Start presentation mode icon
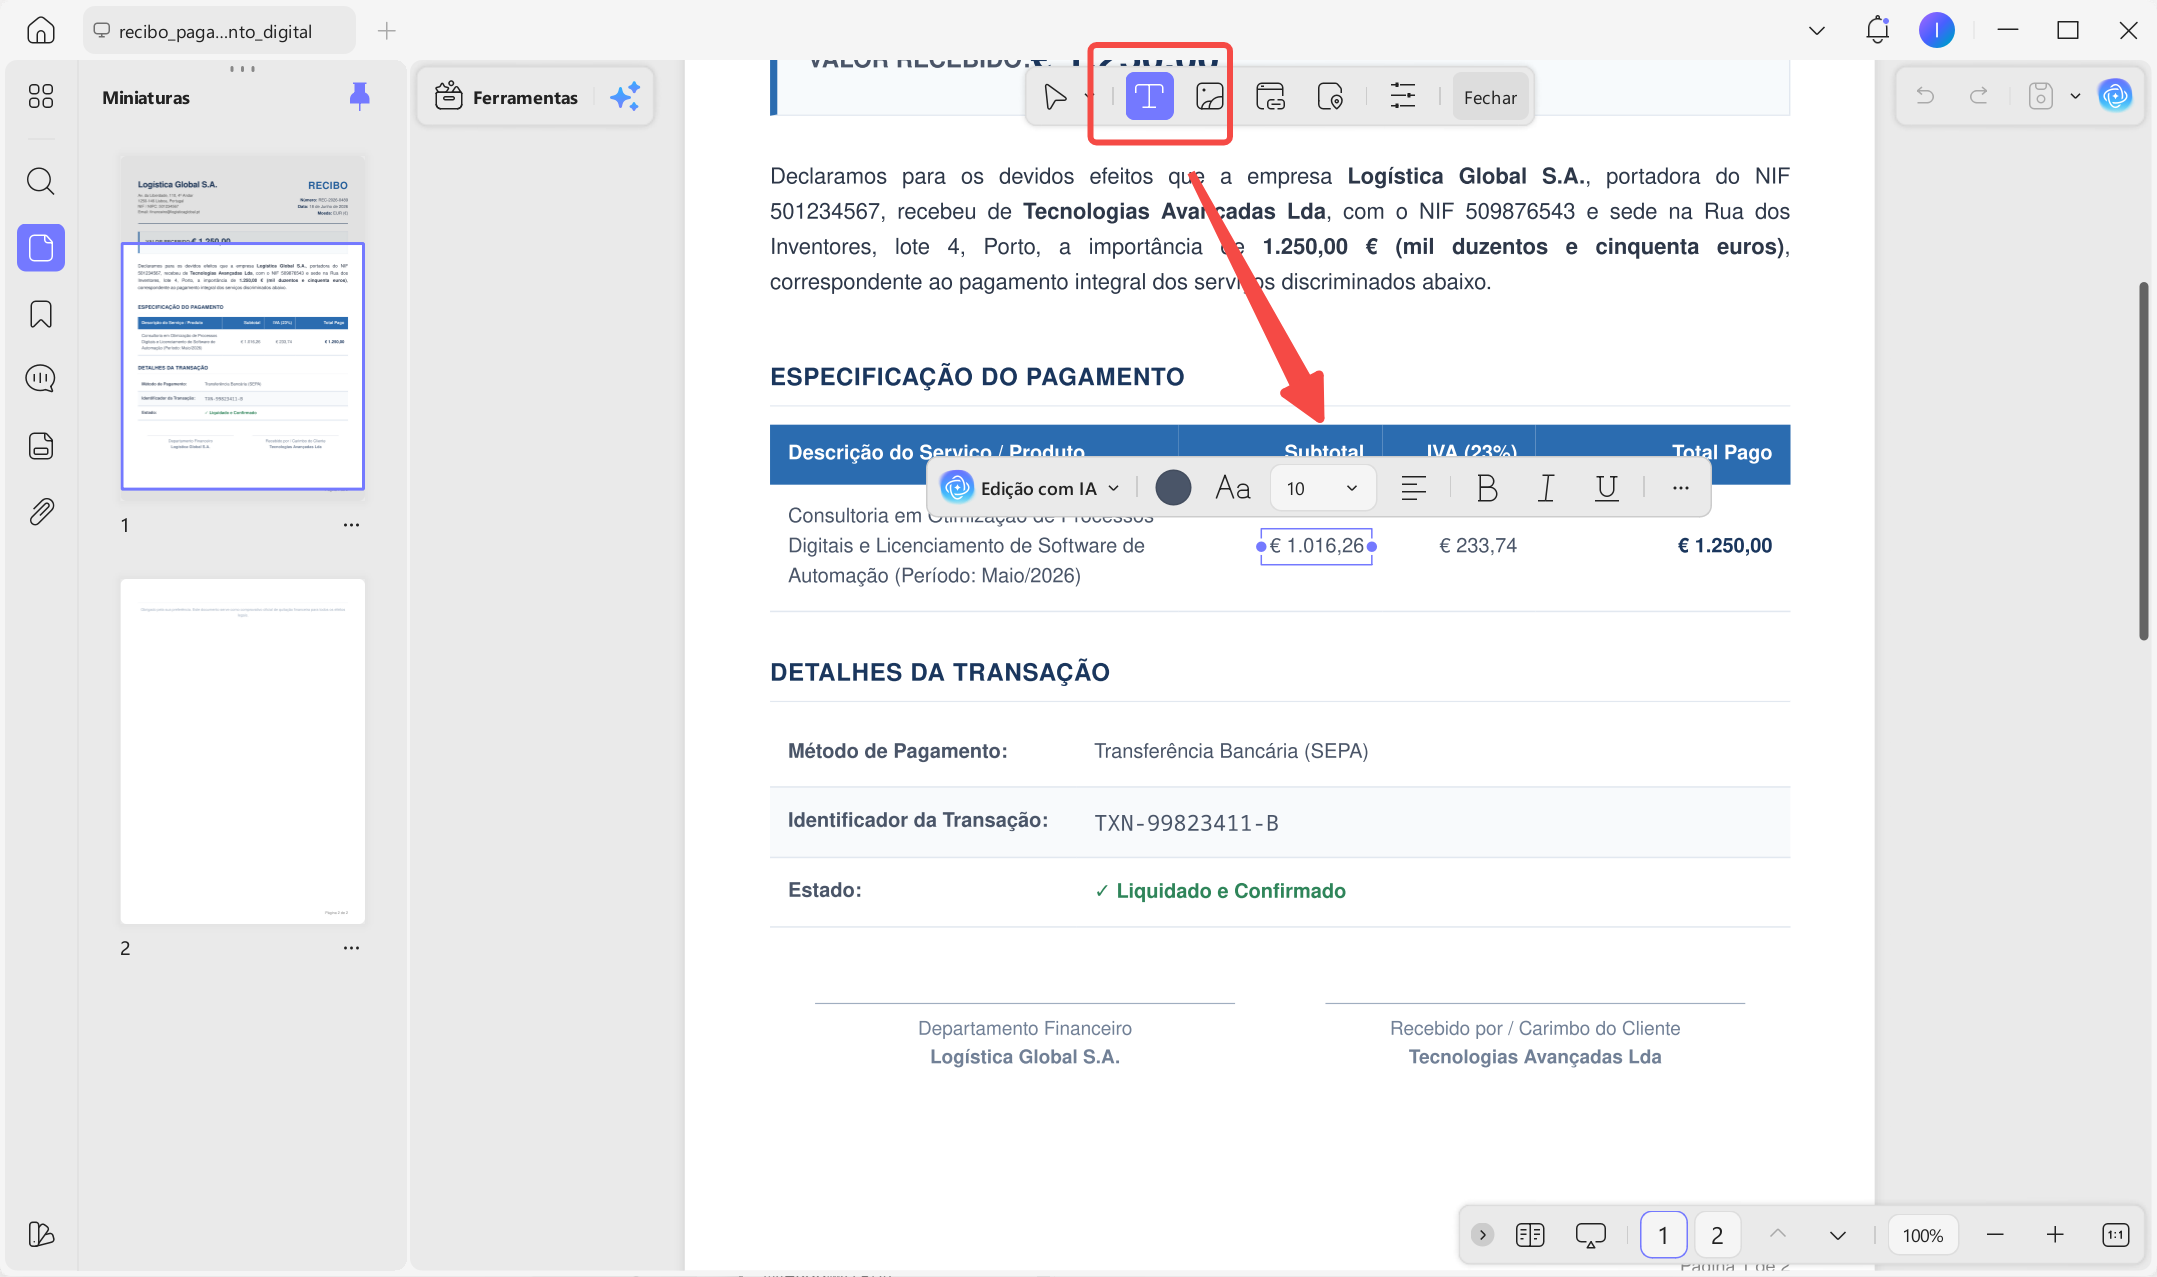 1590,1235
